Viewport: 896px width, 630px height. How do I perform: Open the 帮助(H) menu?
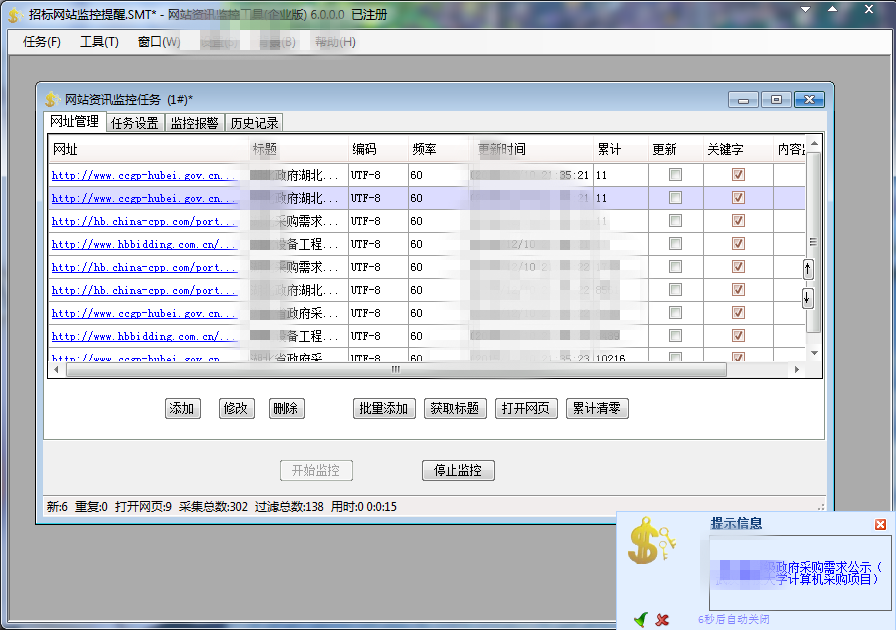click(335, 42)
